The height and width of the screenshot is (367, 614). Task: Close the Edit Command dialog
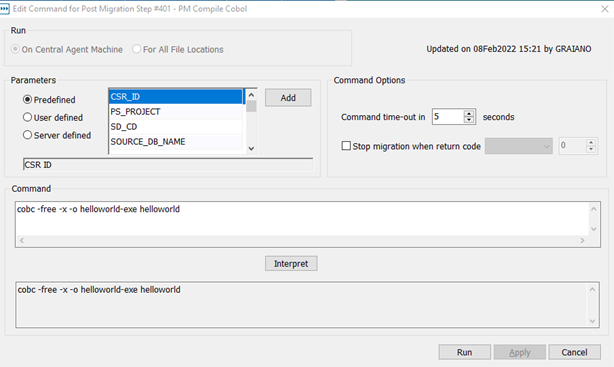coord(605,9)
